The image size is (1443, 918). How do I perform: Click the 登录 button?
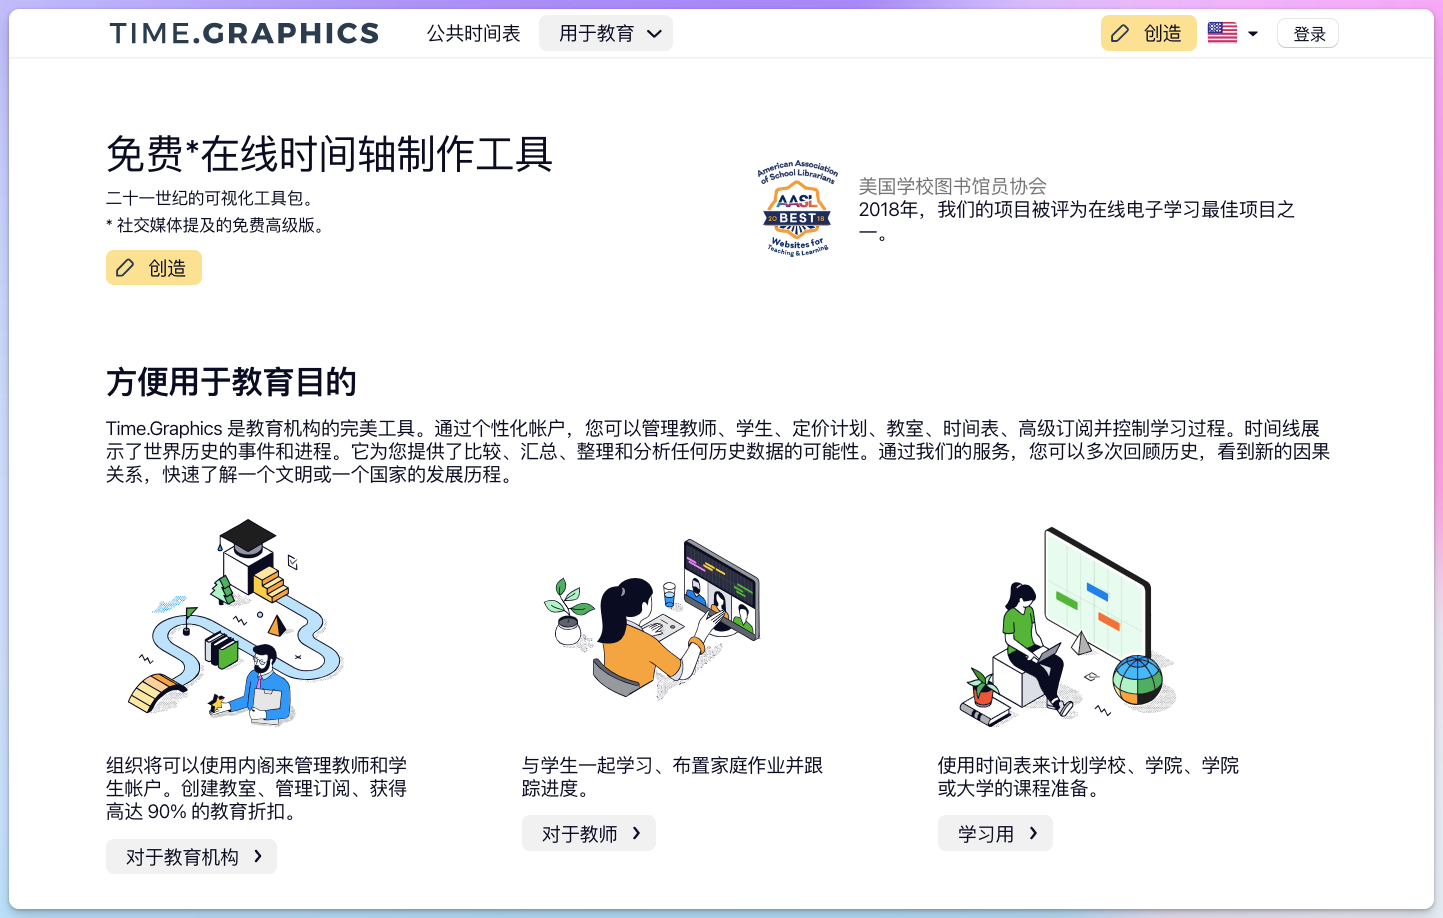point(1307,32)
